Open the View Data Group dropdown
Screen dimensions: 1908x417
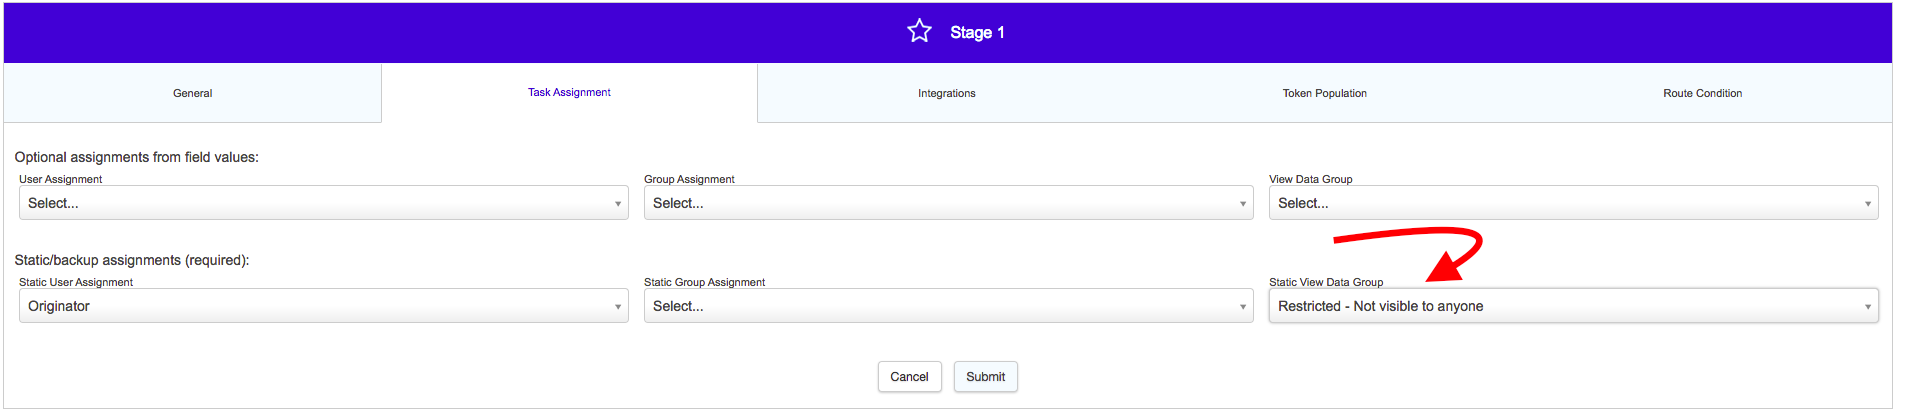tap(1573, 203)
